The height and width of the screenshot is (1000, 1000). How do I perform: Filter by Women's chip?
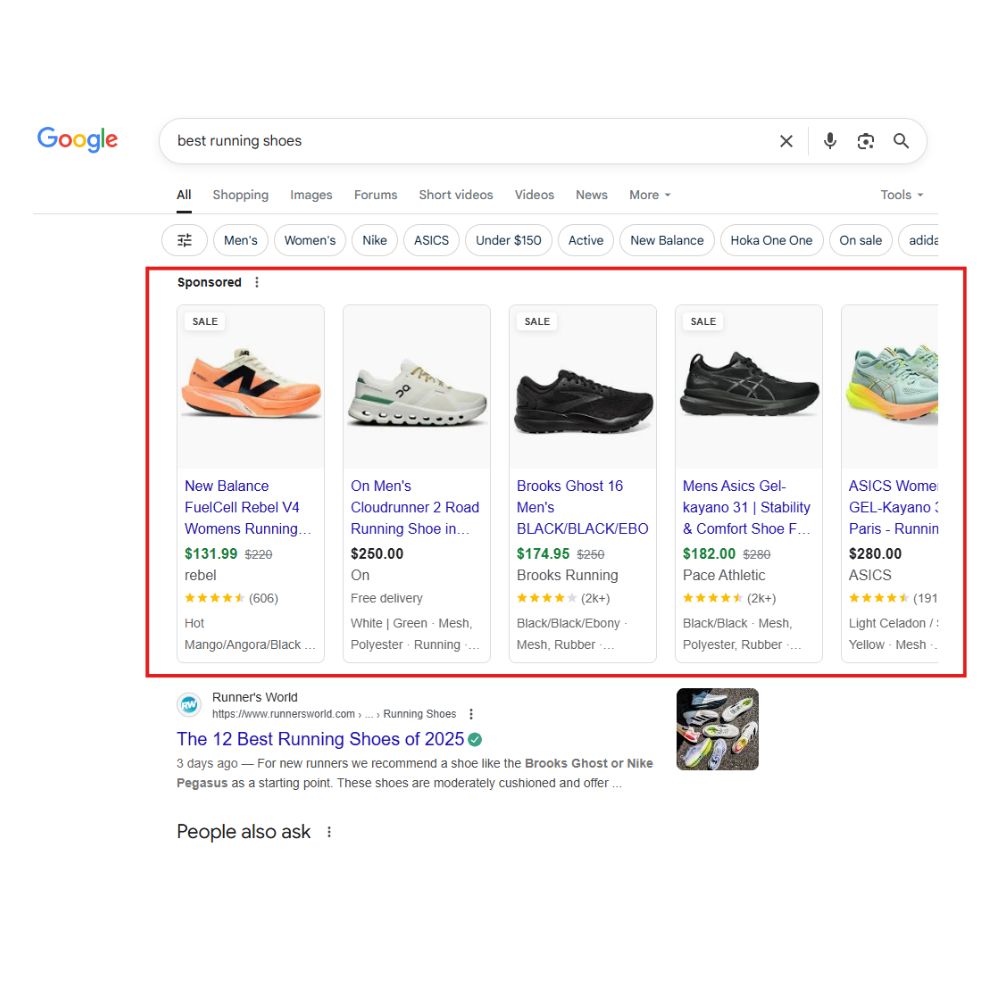310,240
